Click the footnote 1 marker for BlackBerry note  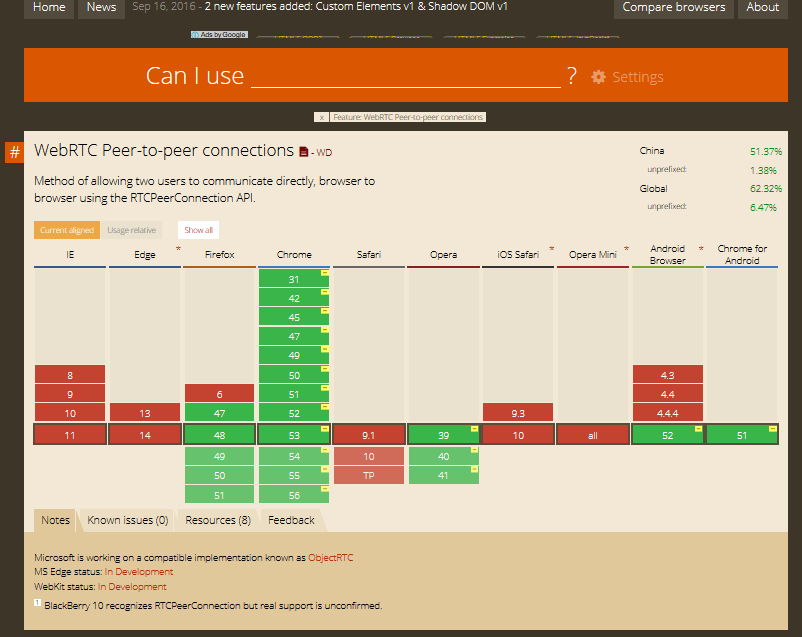pos(37,602)
